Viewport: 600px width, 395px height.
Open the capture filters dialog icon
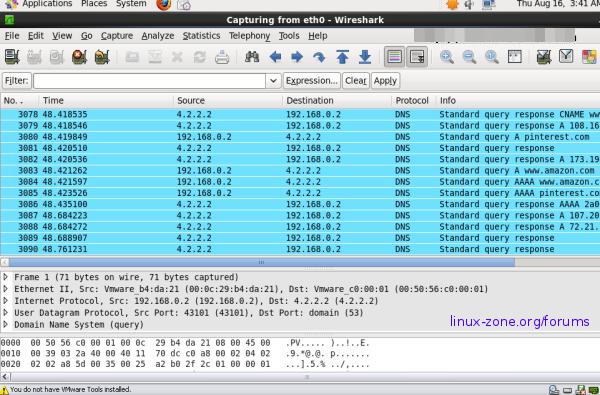click(x=544, y=57)
